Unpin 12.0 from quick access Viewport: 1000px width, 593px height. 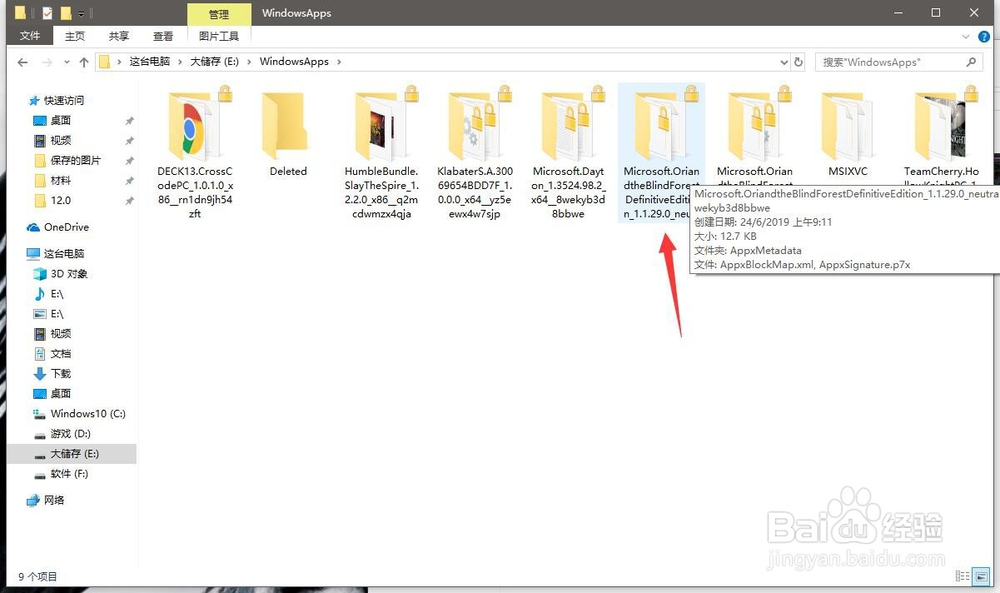[129, 200]
